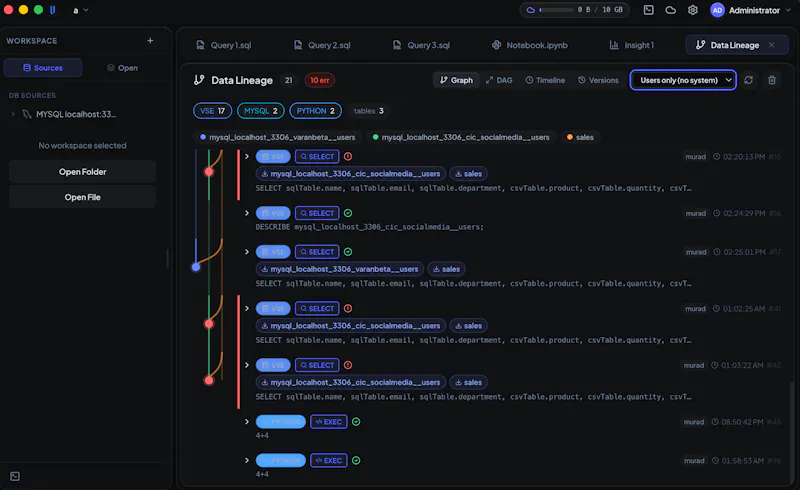This screenshot has height=490, width=800.
Task: Toggle the varanbeta__users legend item
Action: (x=278, y=137)
